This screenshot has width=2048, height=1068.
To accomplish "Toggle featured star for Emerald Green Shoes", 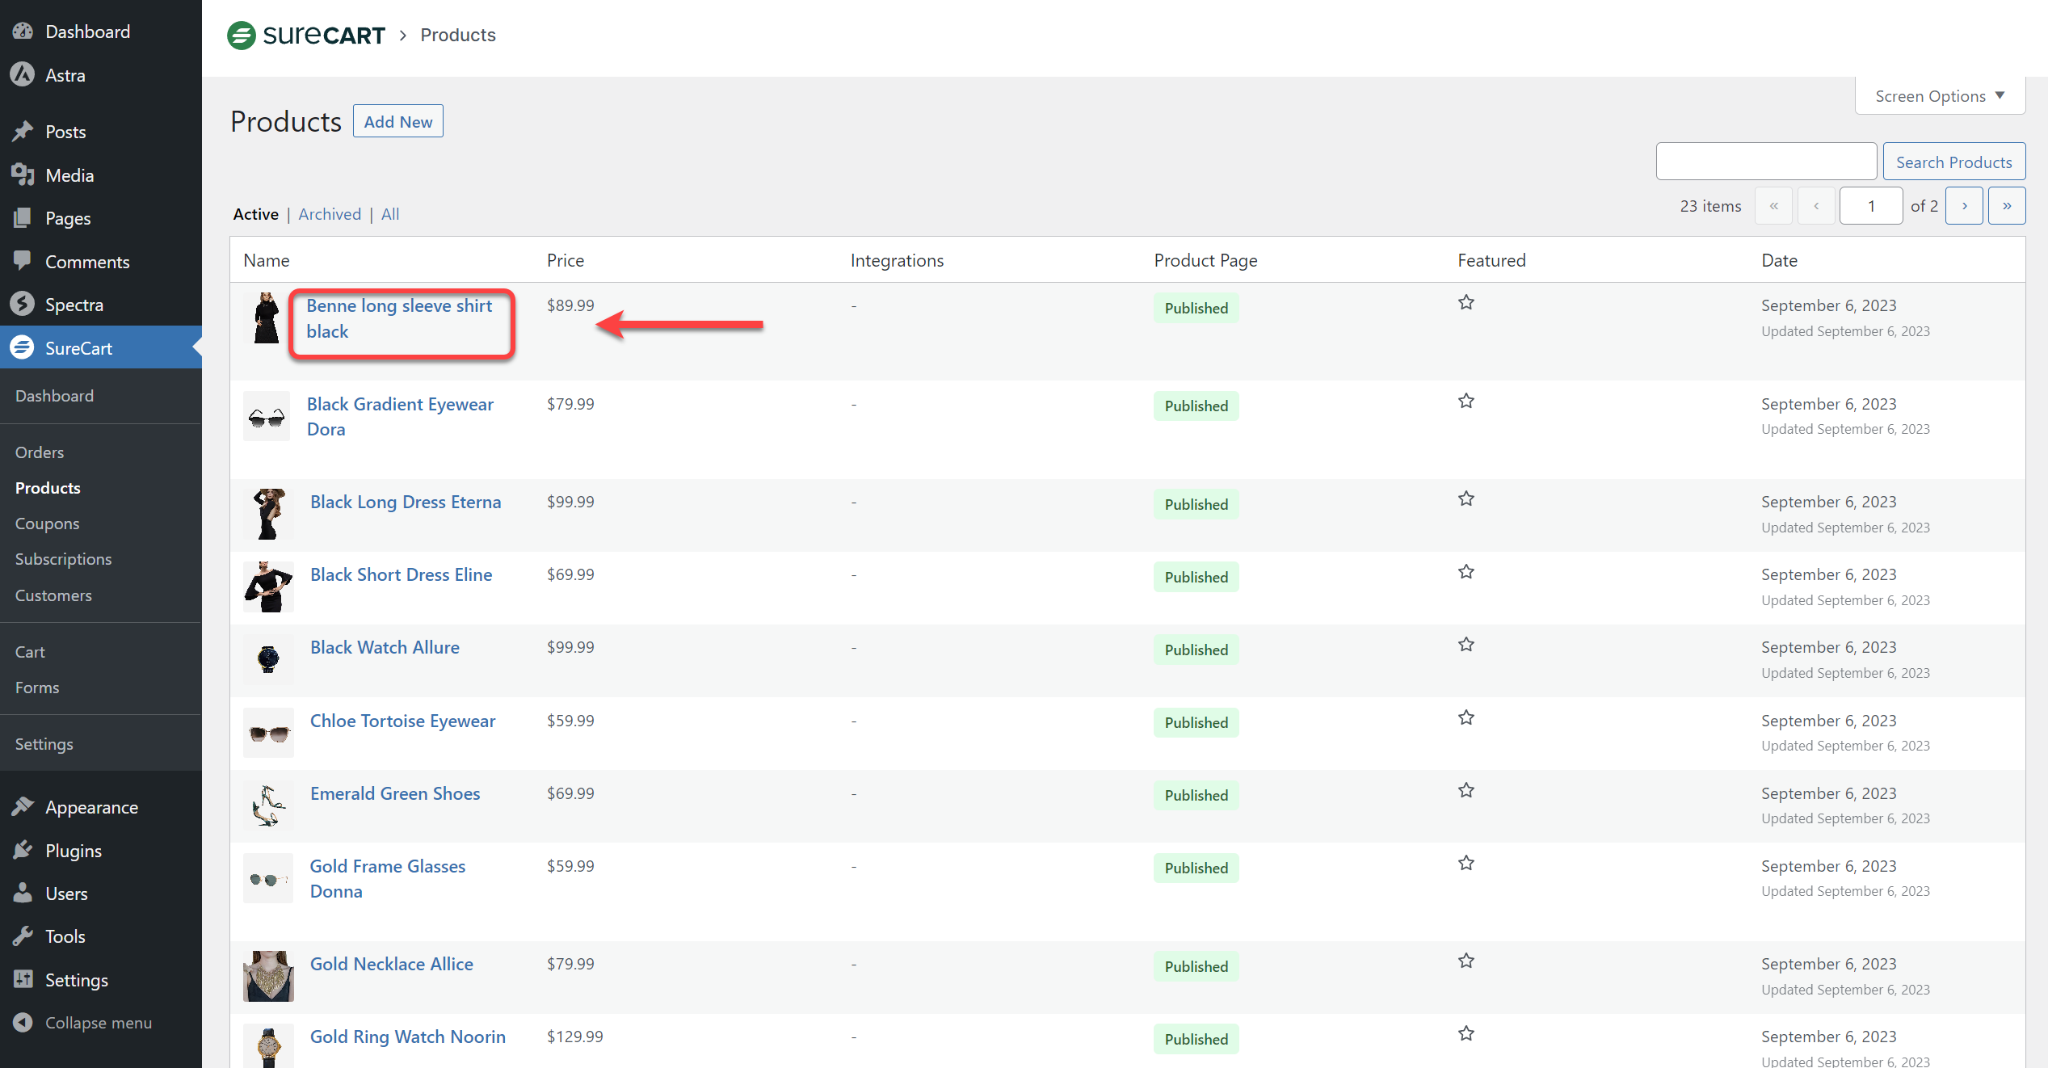I will (x=1466, y=791).
